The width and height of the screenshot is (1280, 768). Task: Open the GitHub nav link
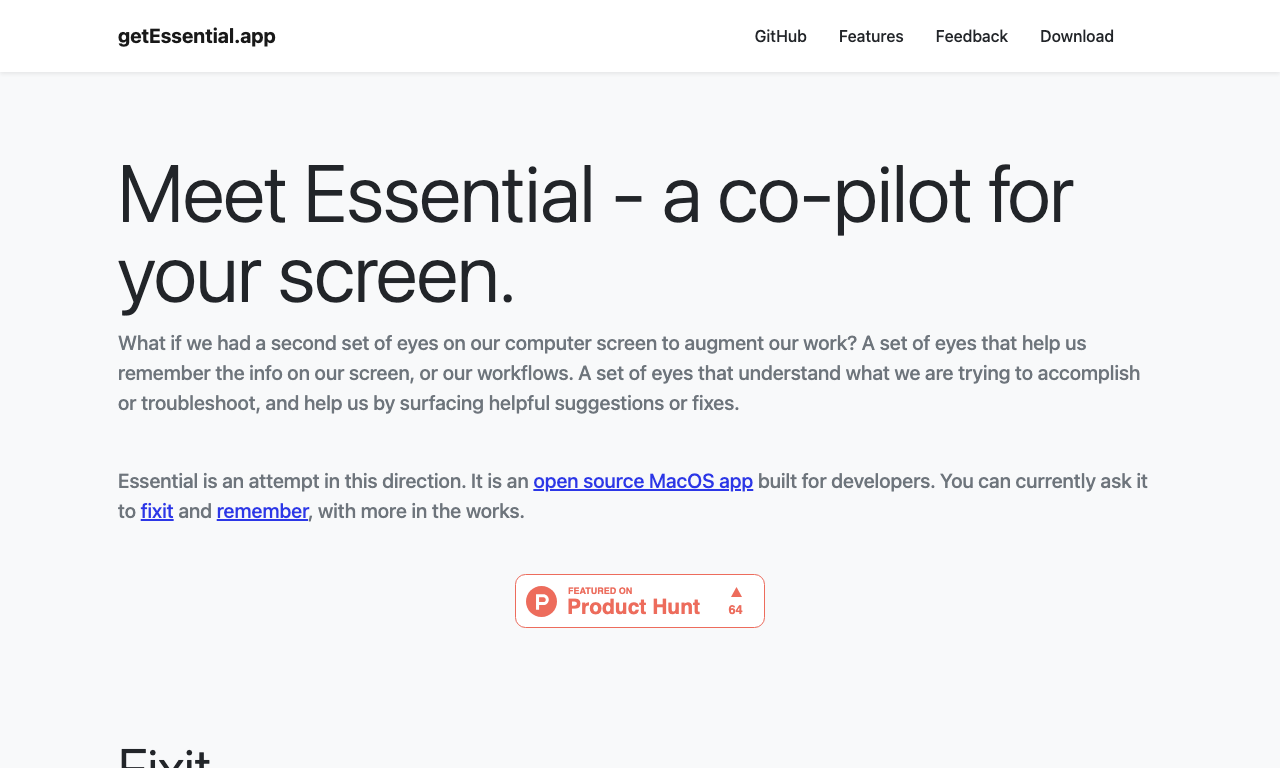click(x=780, y=36)
